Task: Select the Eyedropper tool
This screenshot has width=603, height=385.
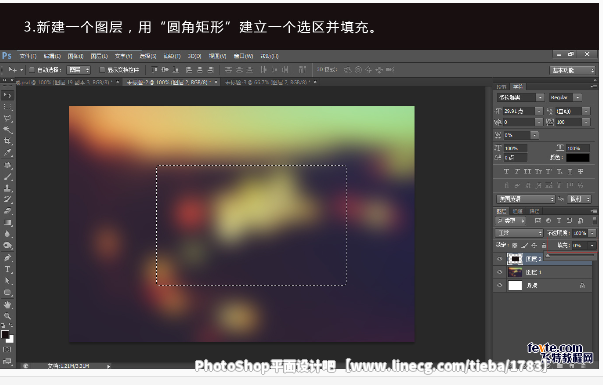Action: pos(7,153)
